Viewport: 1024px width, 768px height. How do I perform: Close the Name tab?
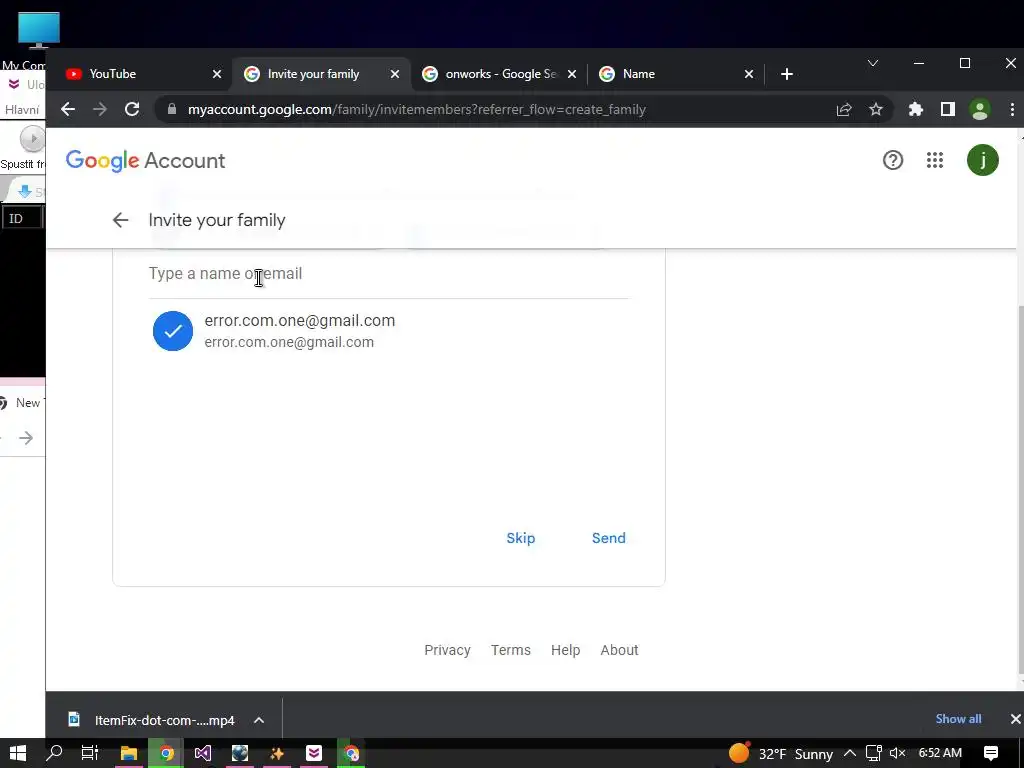pyautogui.click(x=749, y=74)
